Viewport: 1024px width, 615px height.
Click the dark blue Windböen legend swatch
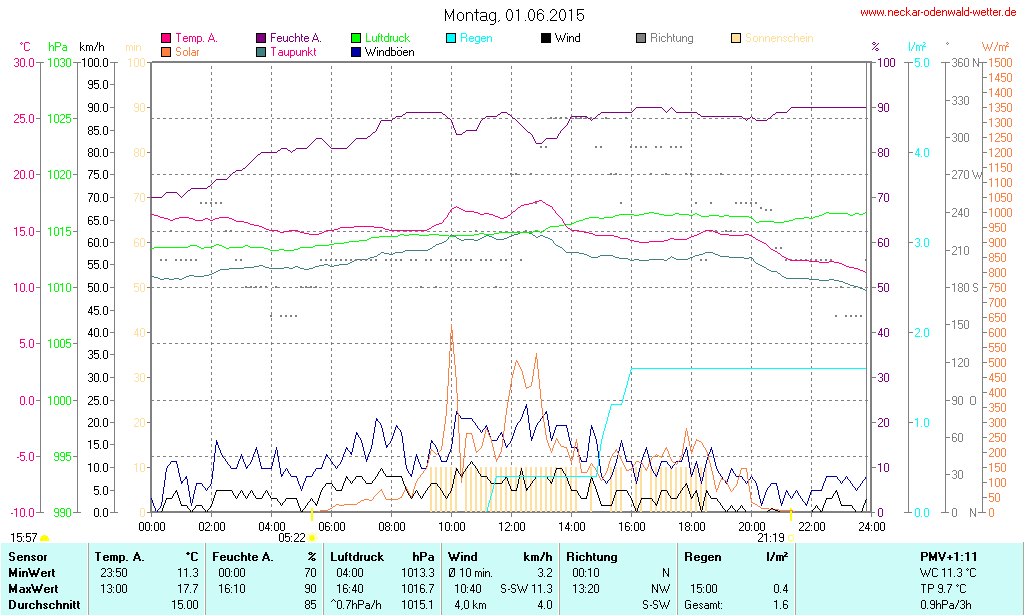click(x=357, y=51)
